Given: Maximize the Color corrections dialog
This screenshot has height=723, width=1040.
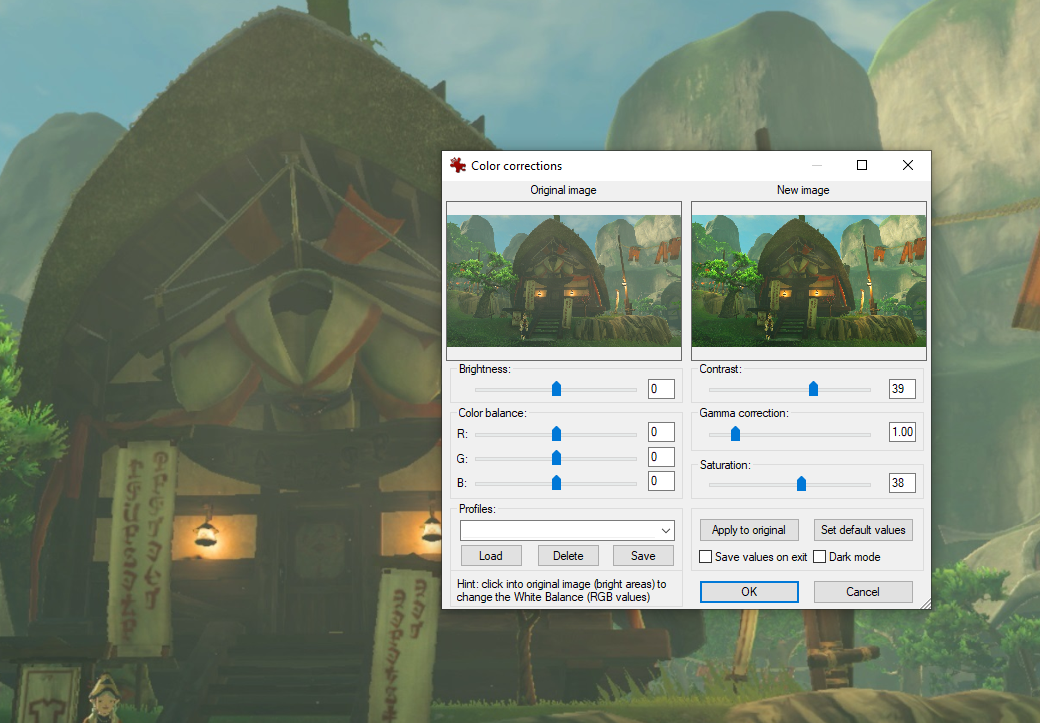Looking at the screenshot, I should 862,165.
